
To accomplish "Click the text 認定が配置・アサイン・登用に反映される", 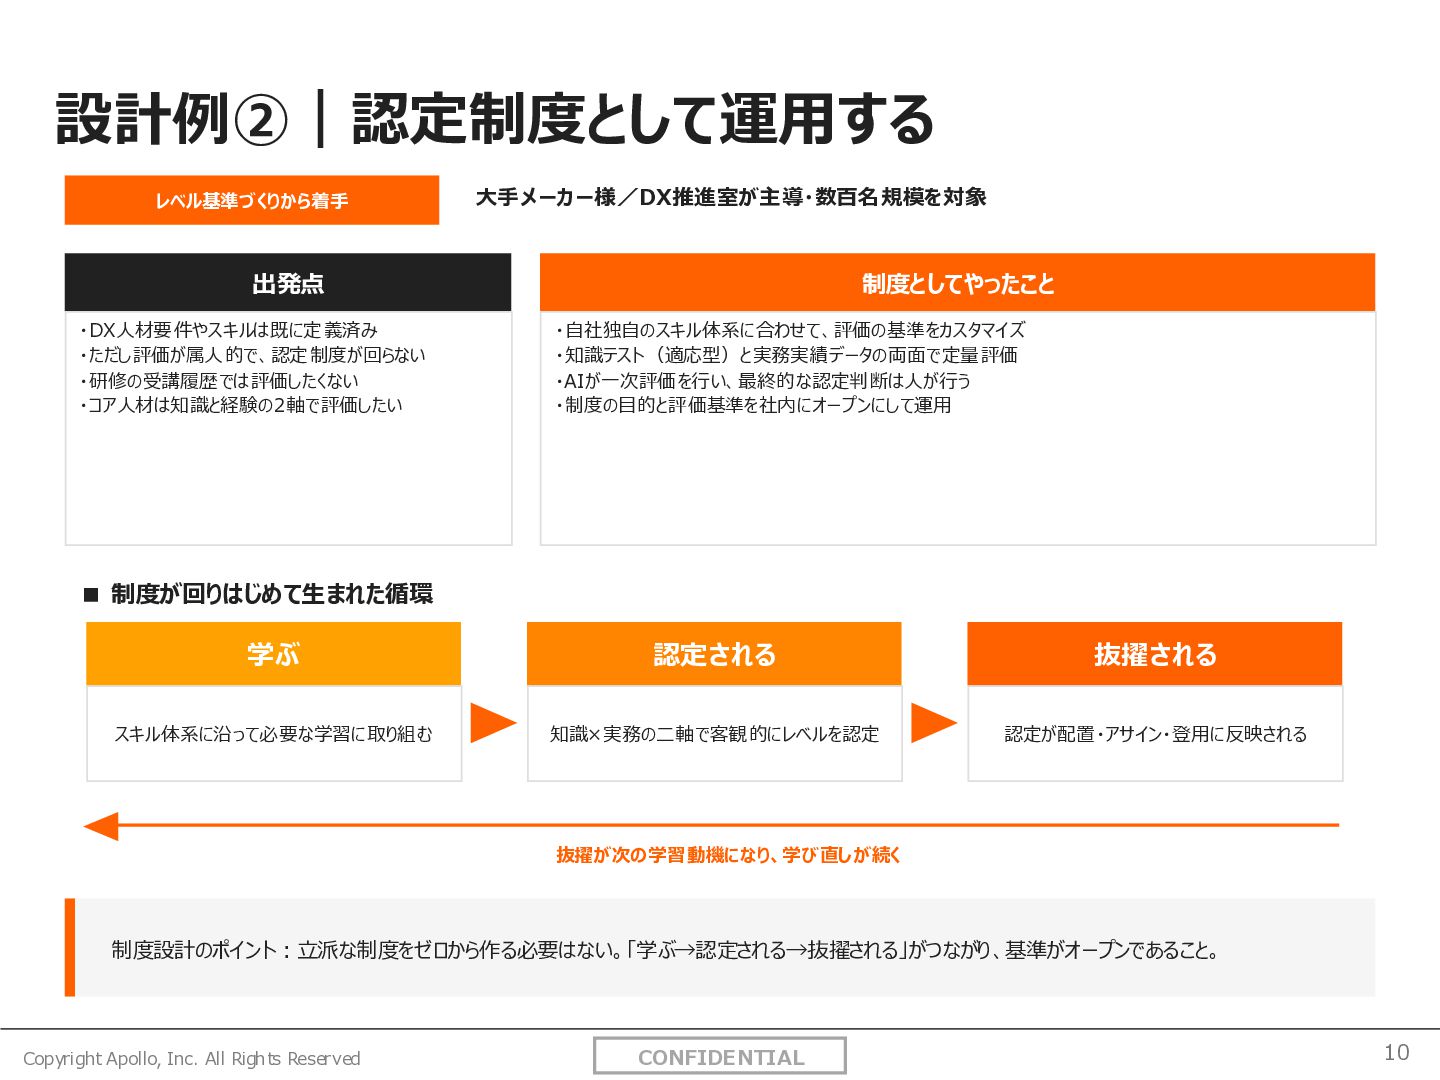I will [1155, 734].
